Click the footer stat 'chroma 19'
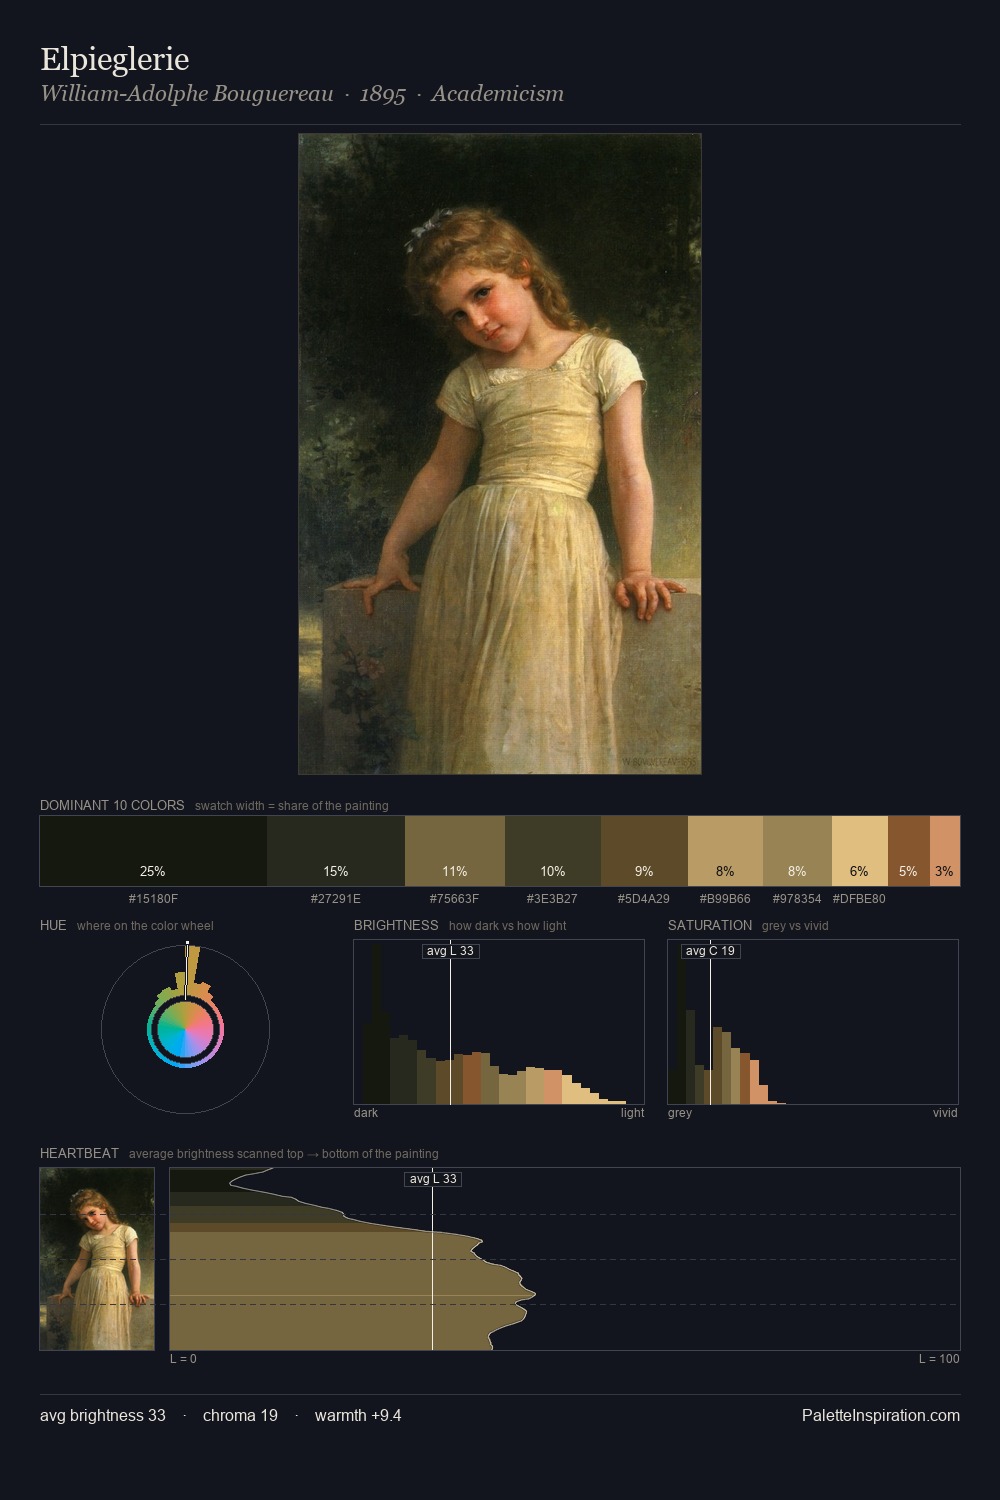 point(240,1415)
